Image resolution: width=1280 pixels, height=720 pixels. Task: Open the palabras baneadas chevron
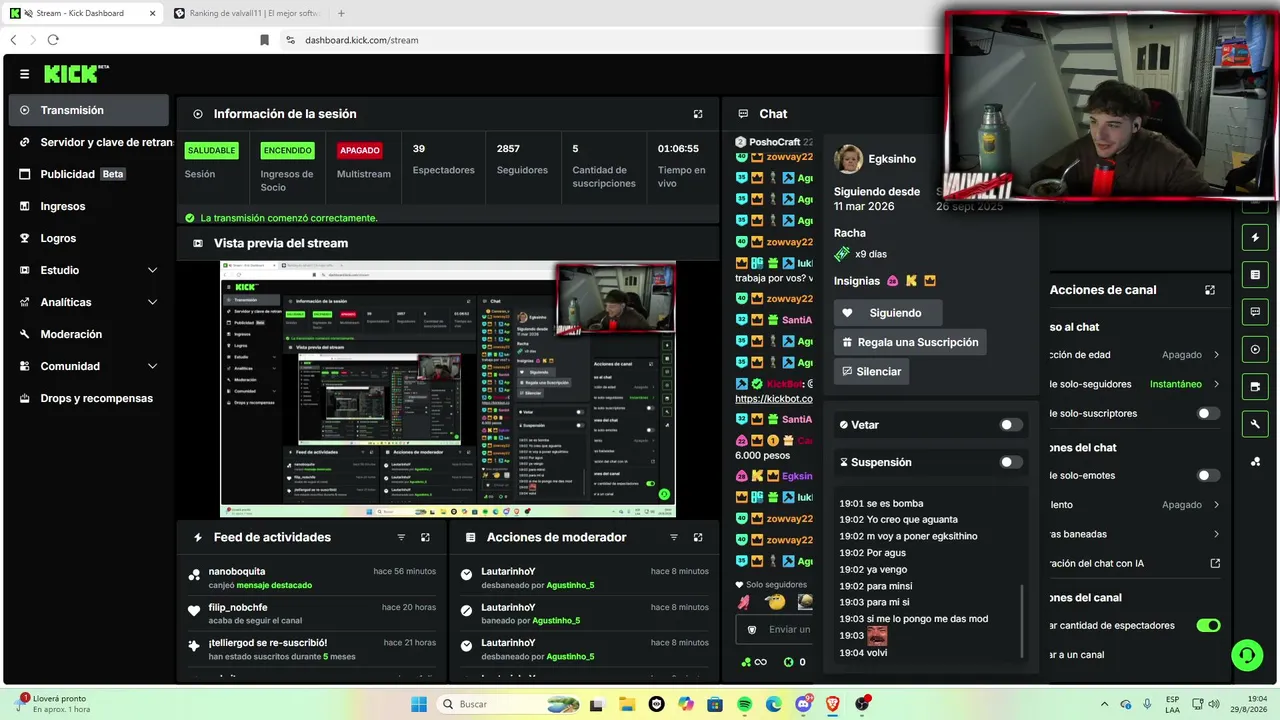click(1216, 534)
